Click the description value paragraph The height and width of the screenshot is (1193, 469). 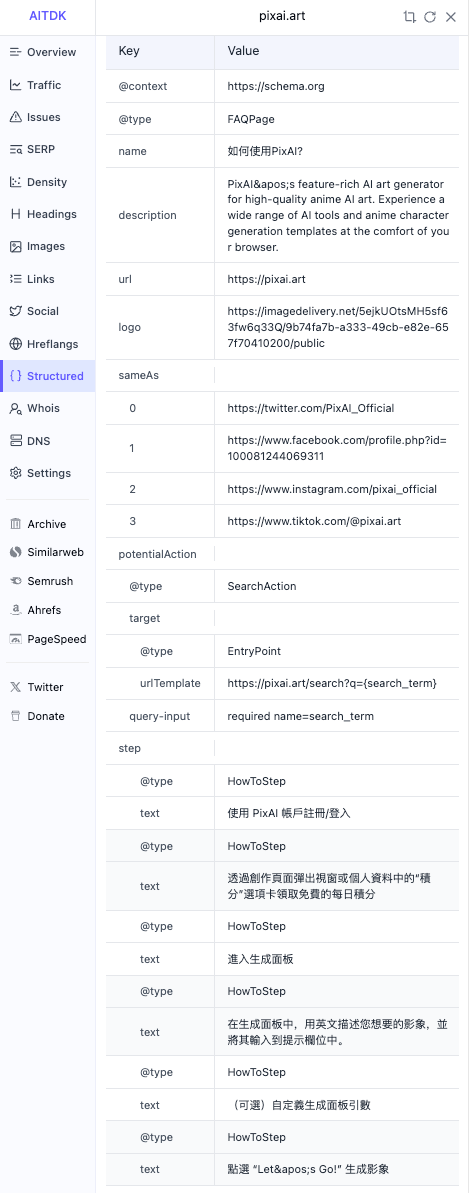[337, 215]
